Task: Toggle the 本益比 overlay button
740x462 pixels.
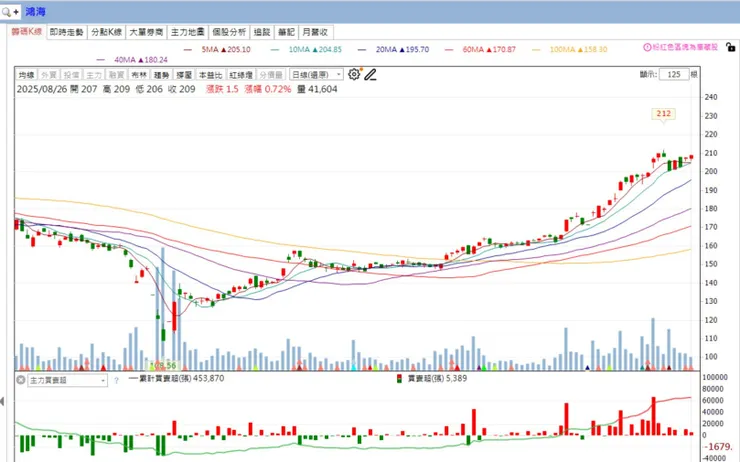Action: (210, 75)
